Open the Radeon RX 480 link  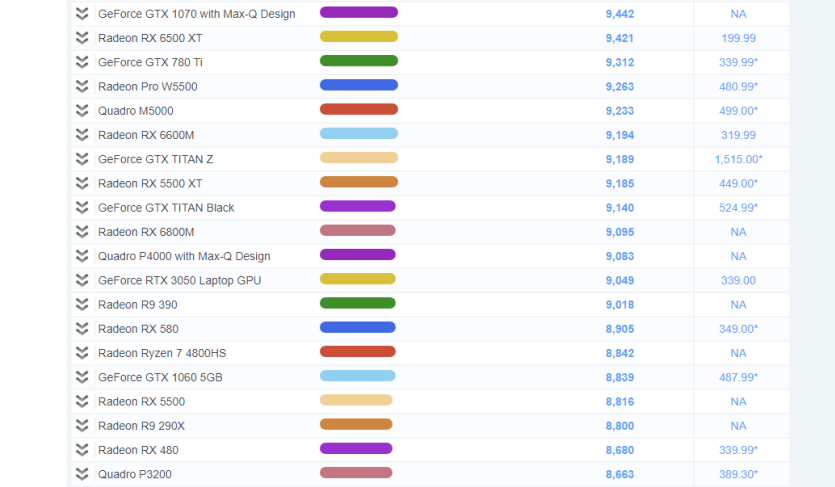138,450
